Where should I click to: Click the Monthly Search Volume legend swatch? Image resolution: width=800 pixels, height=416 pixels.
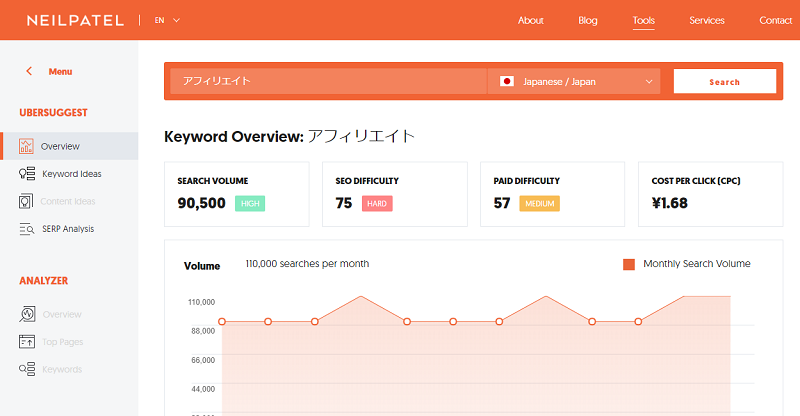pyautogui.click(x=629, y=264)
